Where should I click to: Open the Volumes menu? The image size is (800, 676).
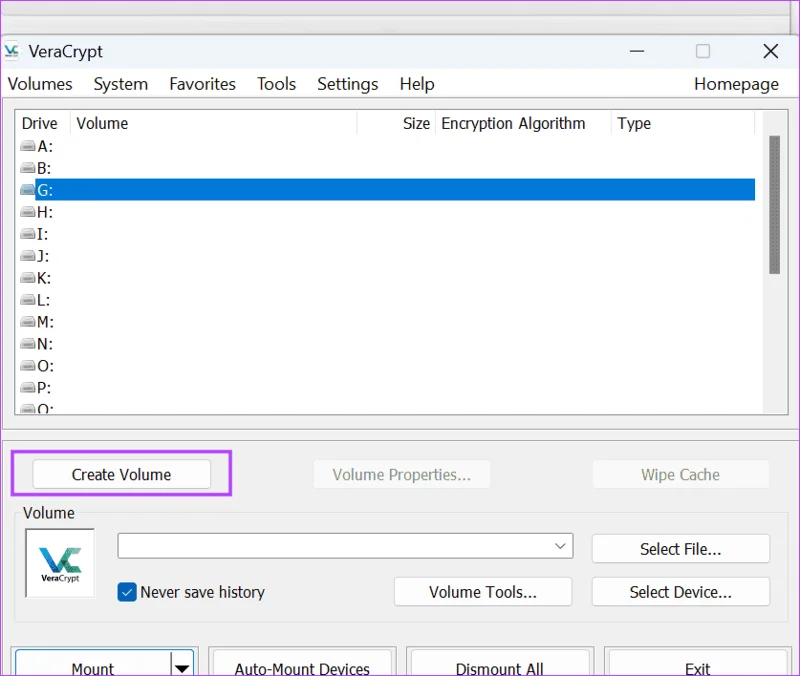pos(40,84)
